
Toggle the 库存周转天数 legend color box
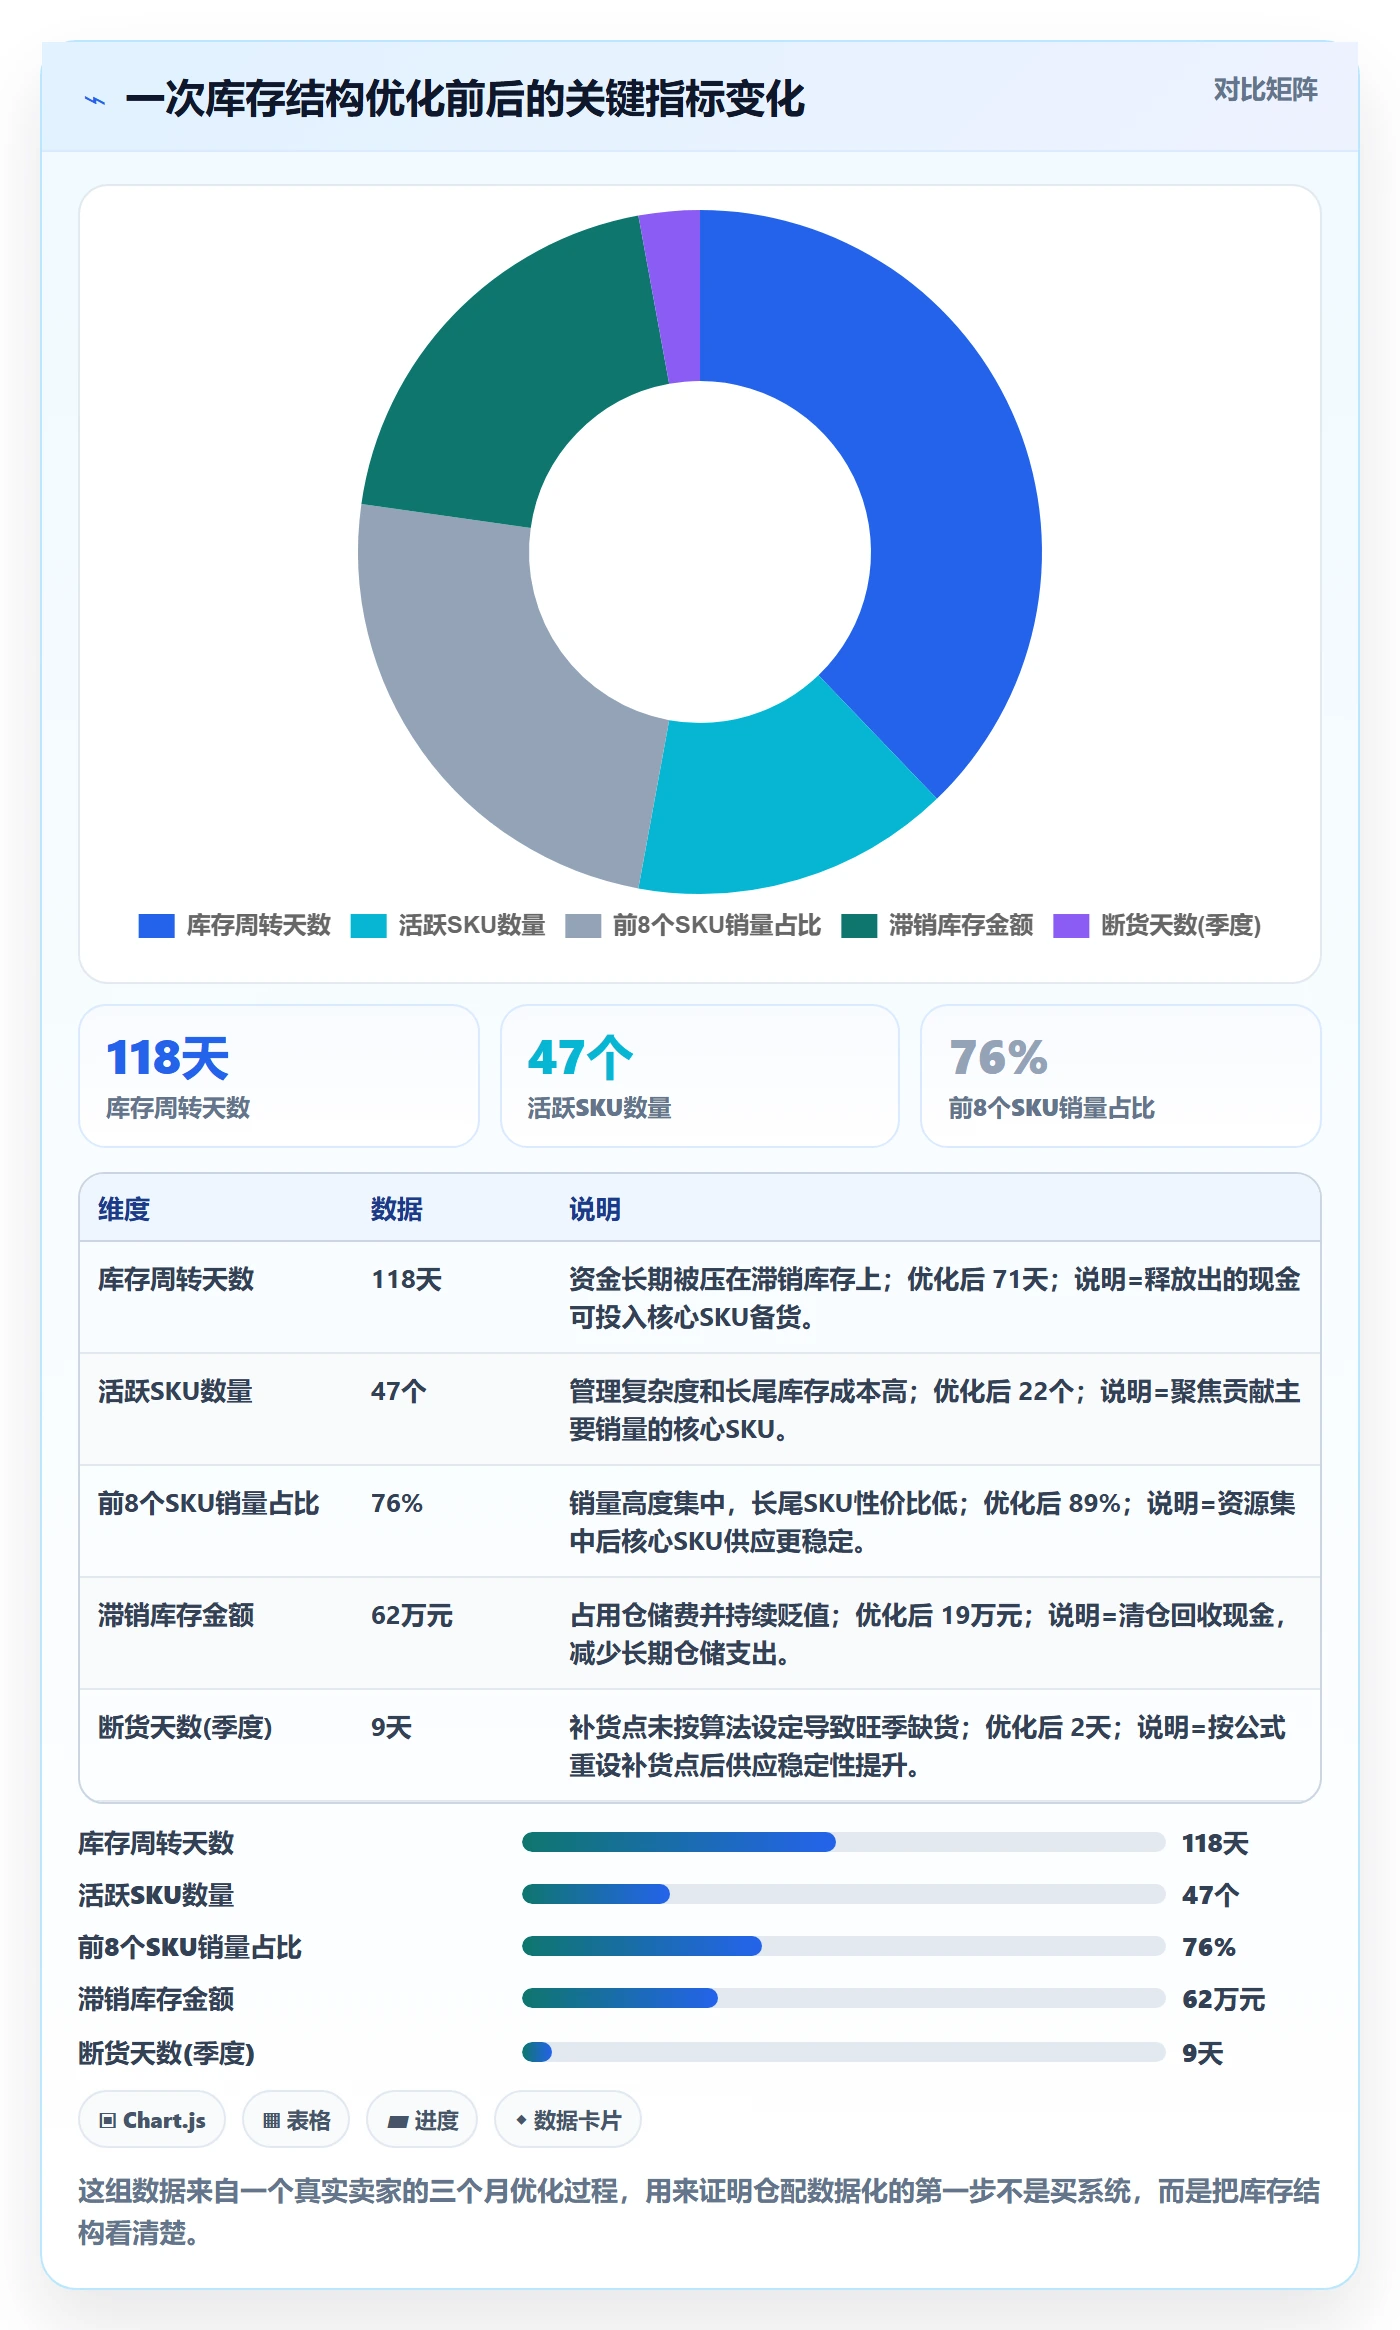click(x=156, y=926)
